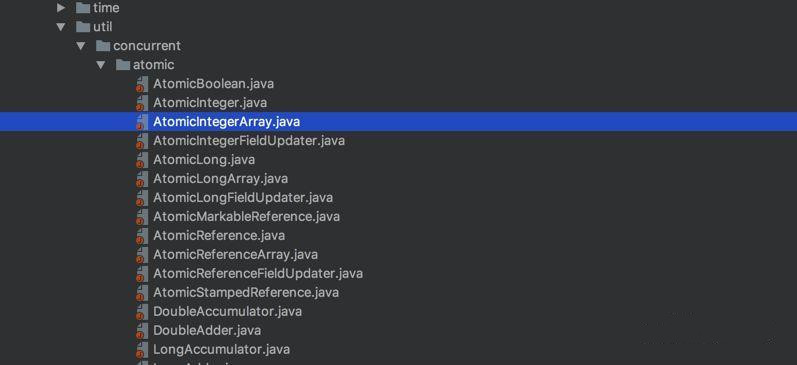The width and height of the screenshot is (797, 365).
Task: Click the DoubleAdder.java file icon
Action: pos(141,331)
